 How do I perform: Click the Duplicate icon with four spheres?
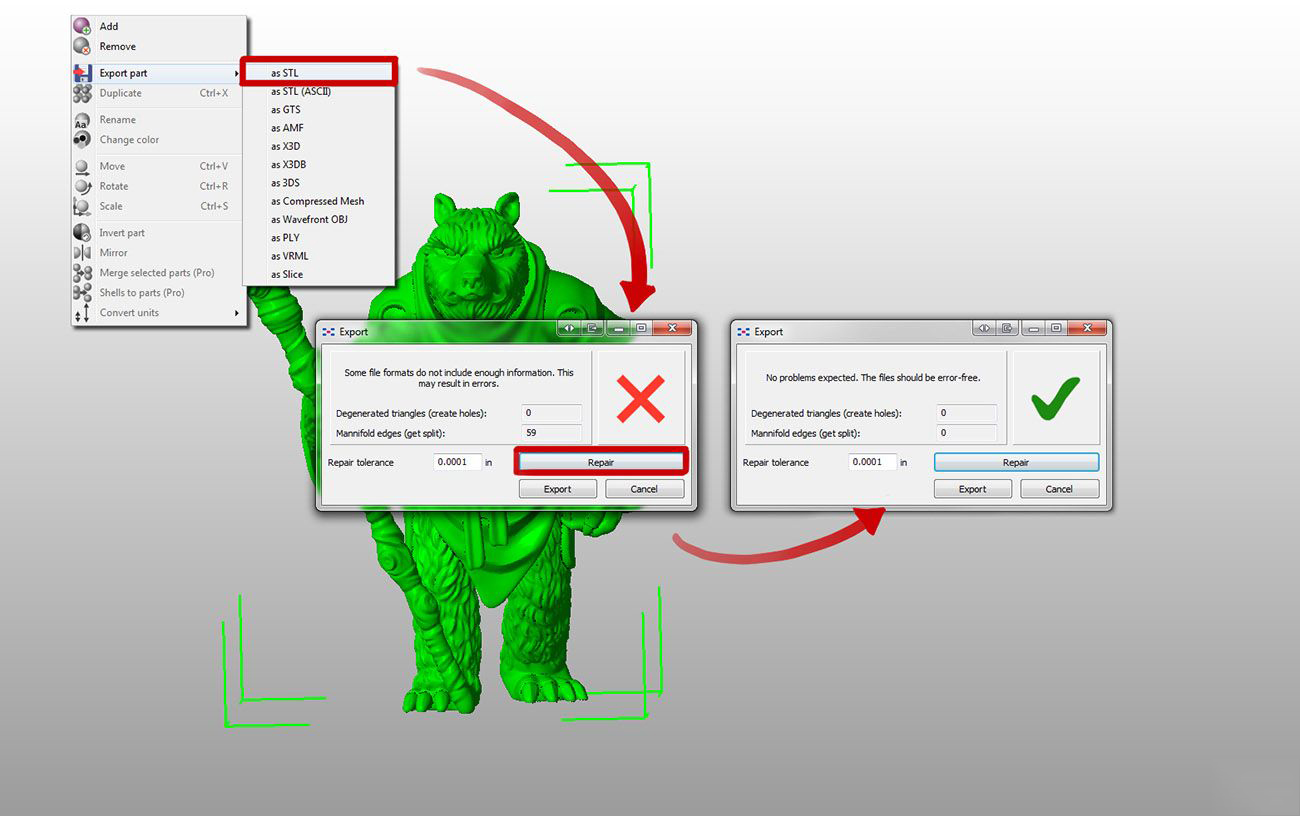tap(83, 93)
